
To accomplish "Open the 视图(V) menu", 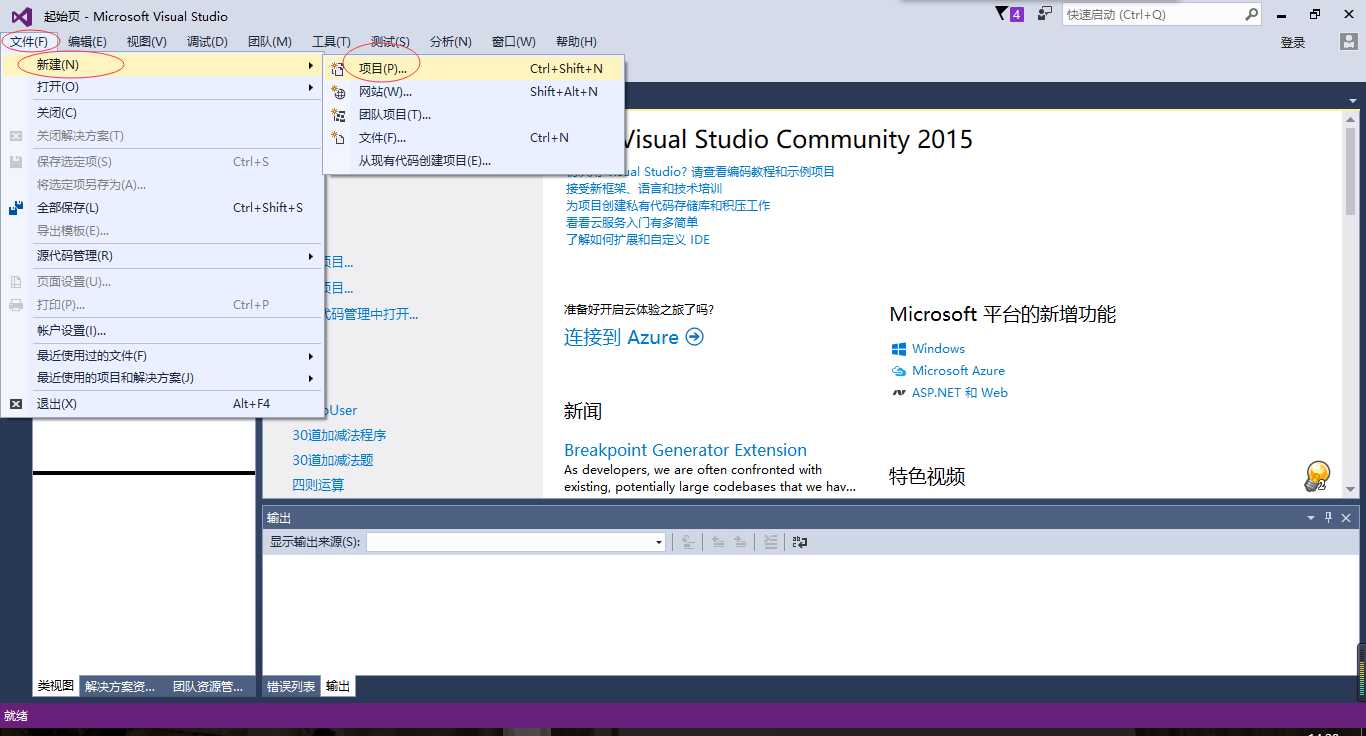I will 146,41.
